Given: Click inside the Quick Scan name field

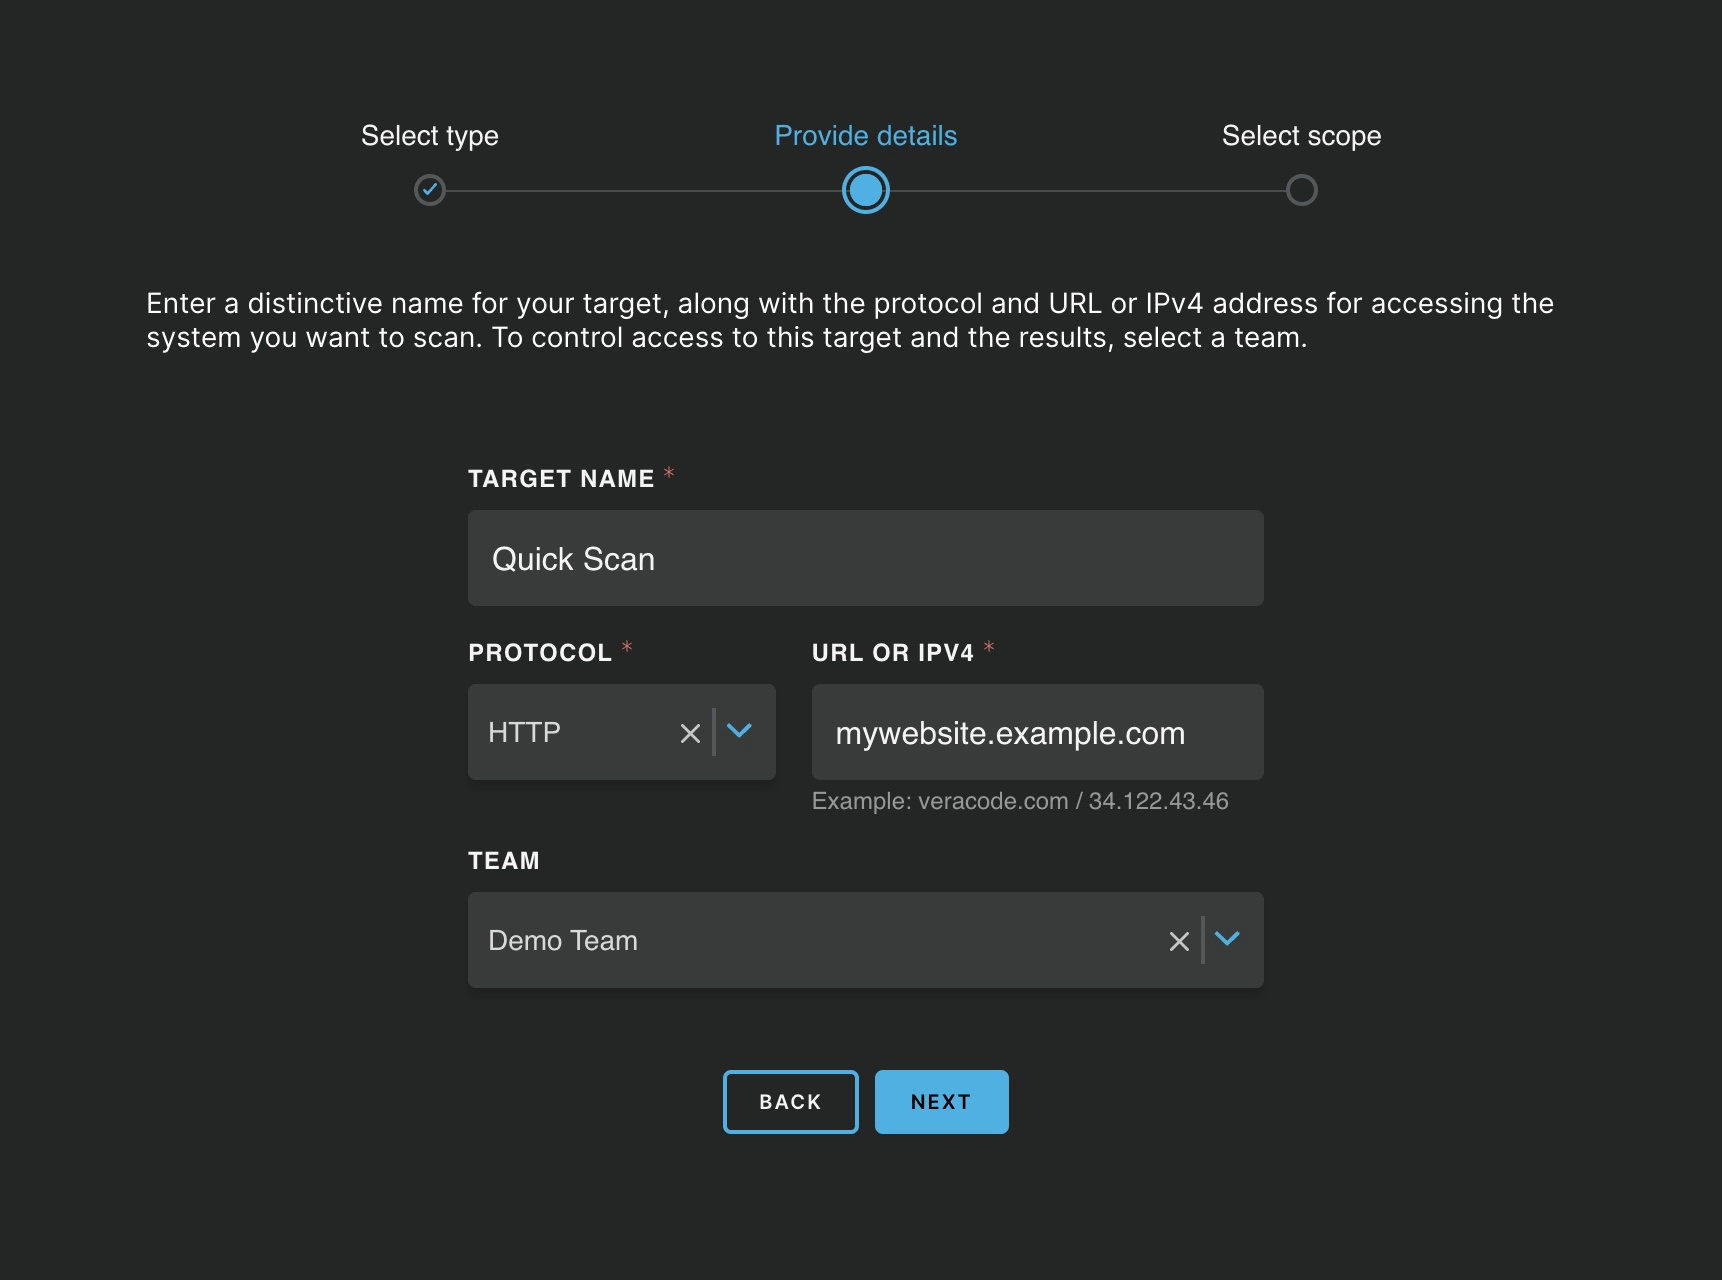Looking at the screenshot, I should 865,558.
